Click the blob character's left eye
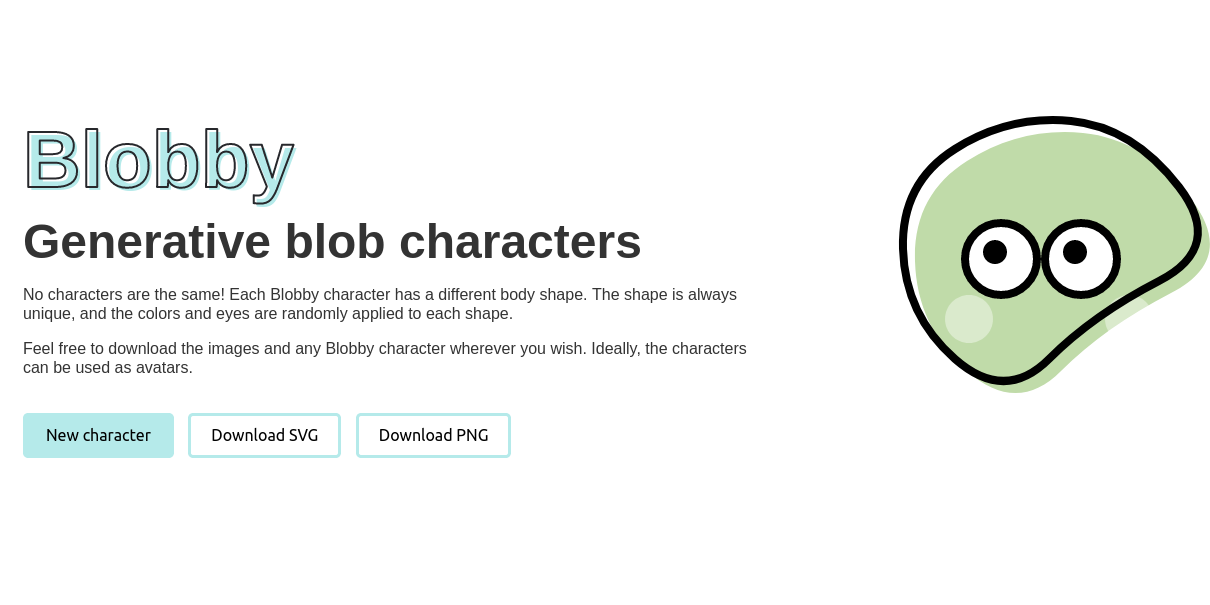The height and width of the screenshot is (605, 1210). 1001,259
